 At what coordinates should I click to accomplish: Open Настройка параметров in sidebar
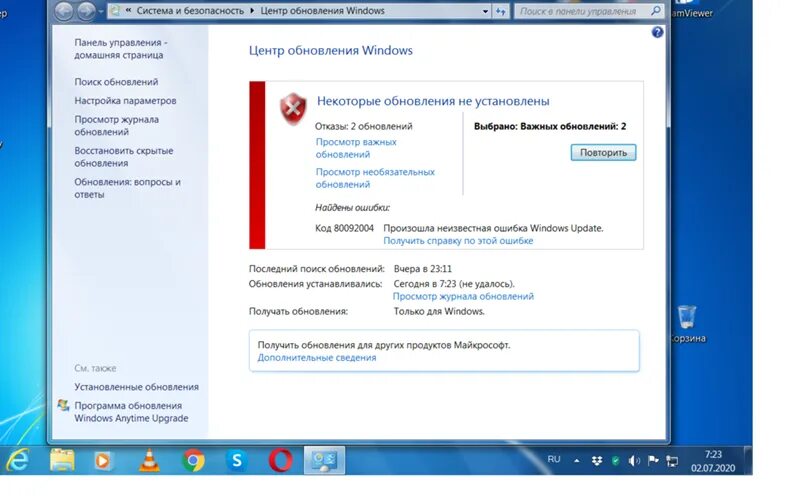point(125,101)
